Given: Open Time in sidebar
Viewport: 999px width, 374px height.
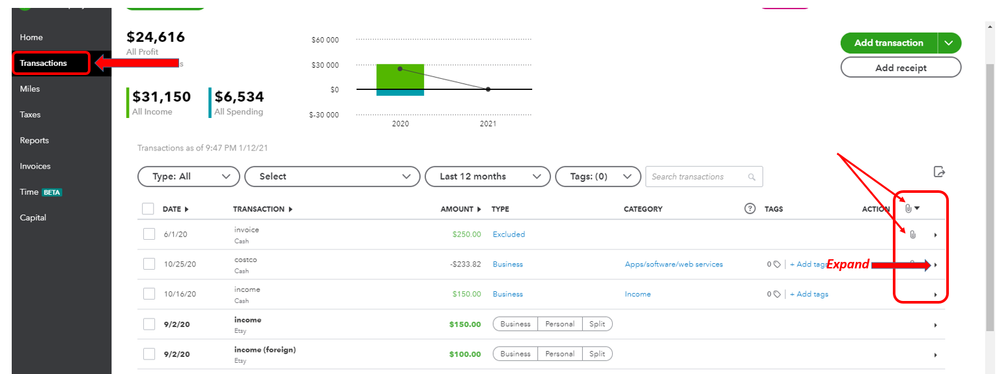Looking at the screenshot, I should [x=29, y=192].
